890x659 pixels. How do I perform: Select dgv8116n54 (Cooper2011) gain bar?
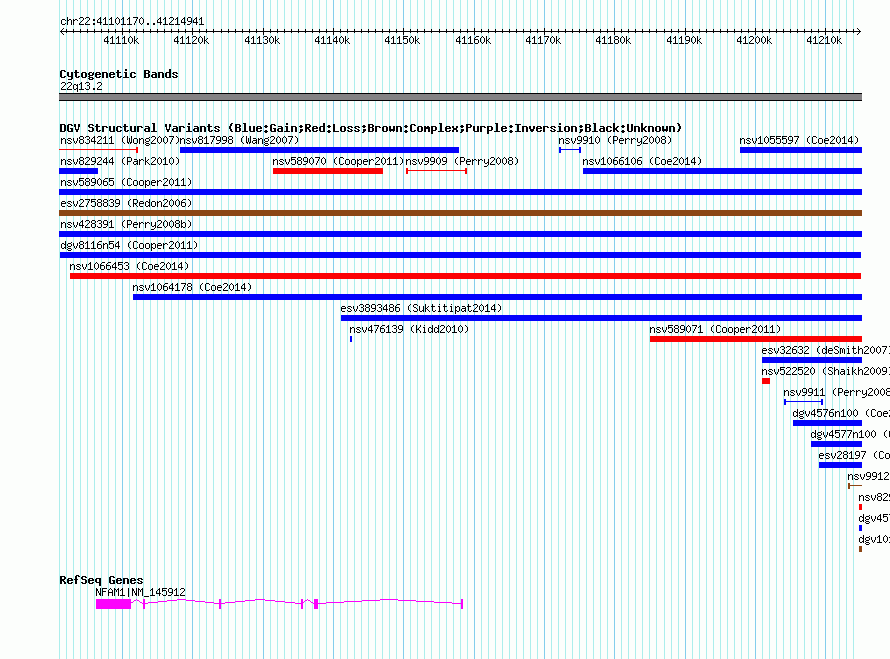point(460,255)
